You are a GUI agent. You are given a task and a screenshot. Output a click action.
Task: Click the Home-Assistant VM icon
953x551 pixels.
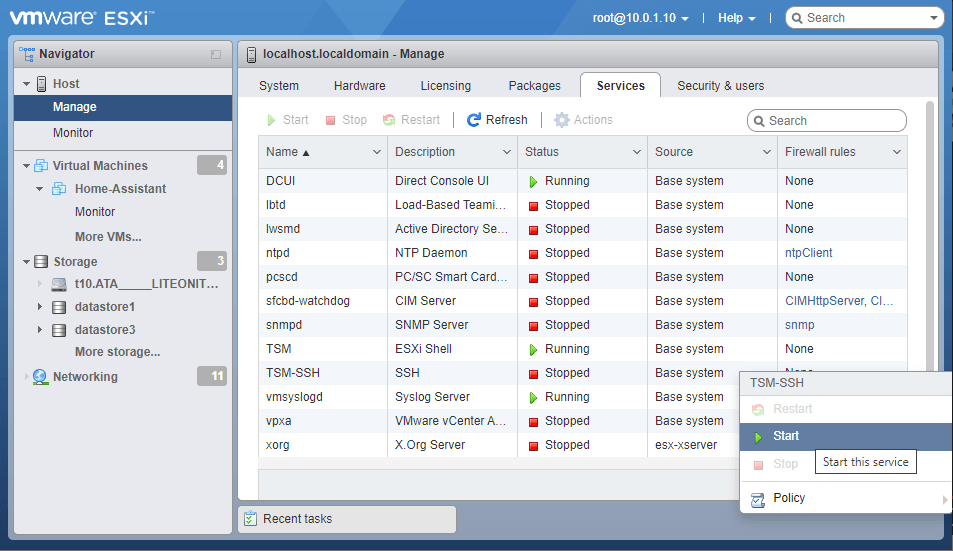pyautogui.click(x=59, y=188)
